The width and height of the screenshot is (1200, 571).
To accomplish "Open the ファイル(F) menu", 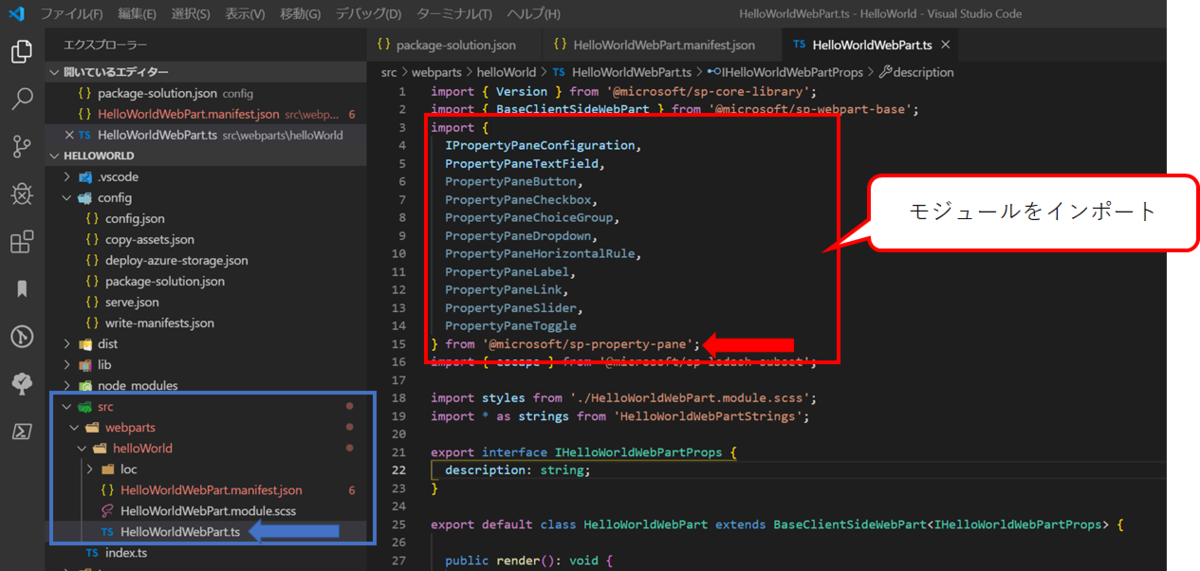I will coord(72,14).
